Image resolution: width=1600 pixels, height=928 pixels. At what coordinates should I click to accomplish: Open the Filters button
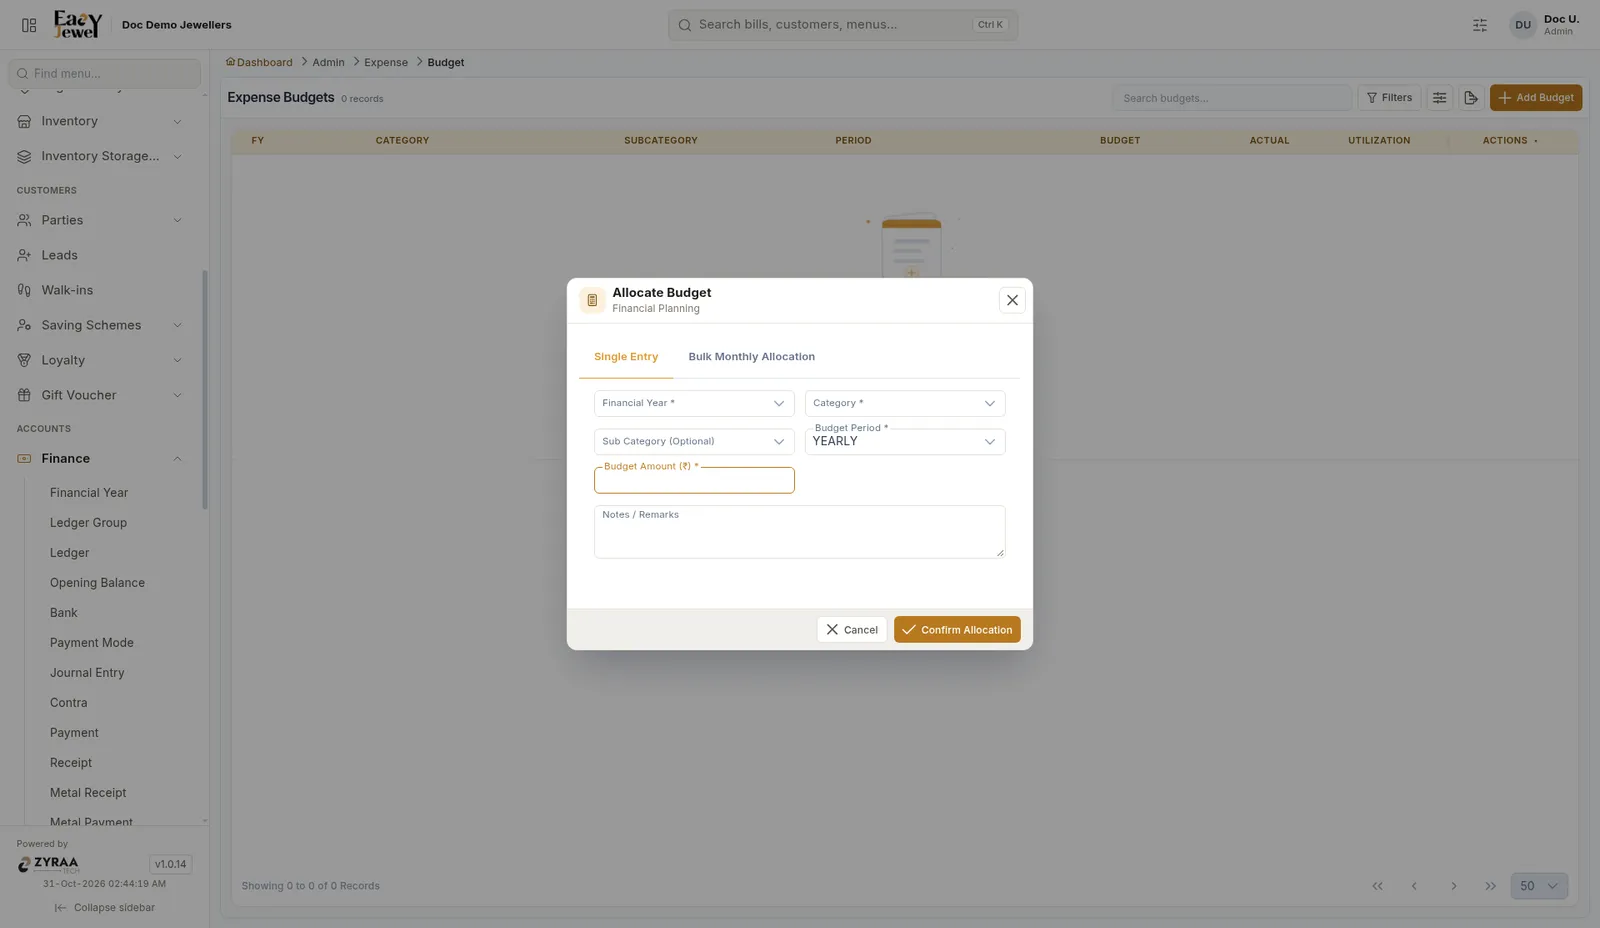click(x=1389, y=98)
